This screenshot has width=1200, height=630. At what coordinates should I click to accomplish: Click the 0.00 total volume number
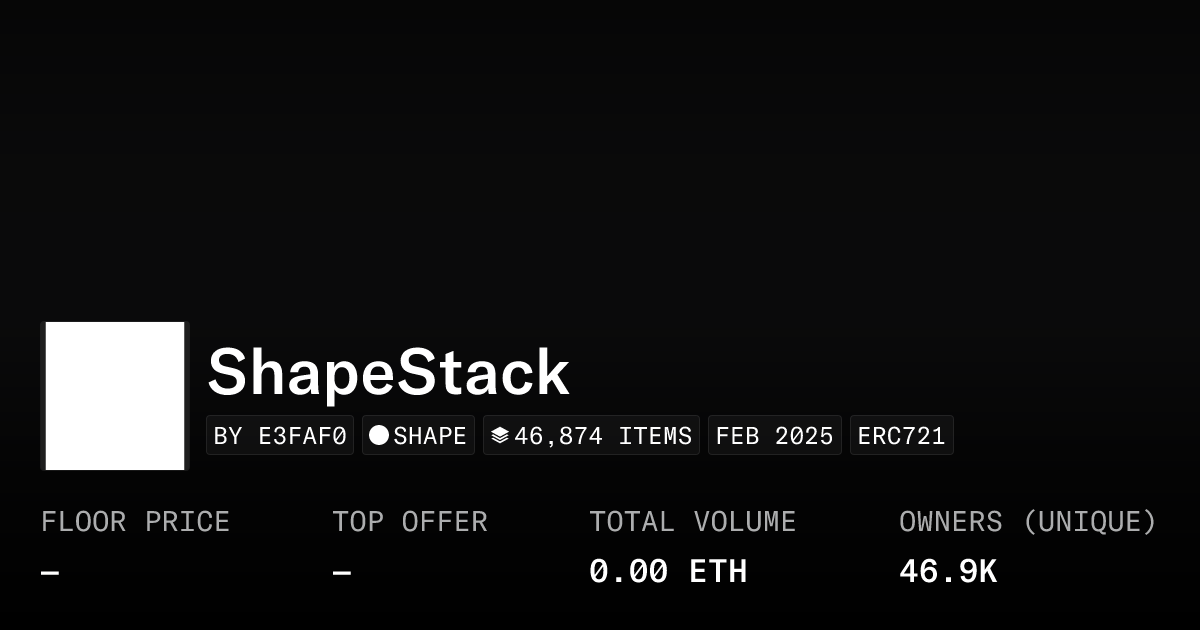628,572
